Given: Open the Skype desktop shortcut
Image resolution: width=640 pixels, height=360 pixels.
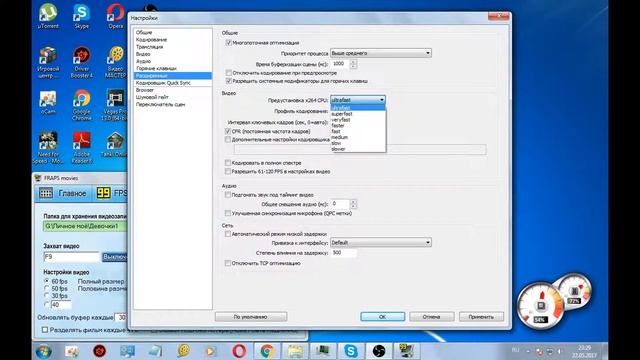Looking at the screenshot, I should [81, 16].
